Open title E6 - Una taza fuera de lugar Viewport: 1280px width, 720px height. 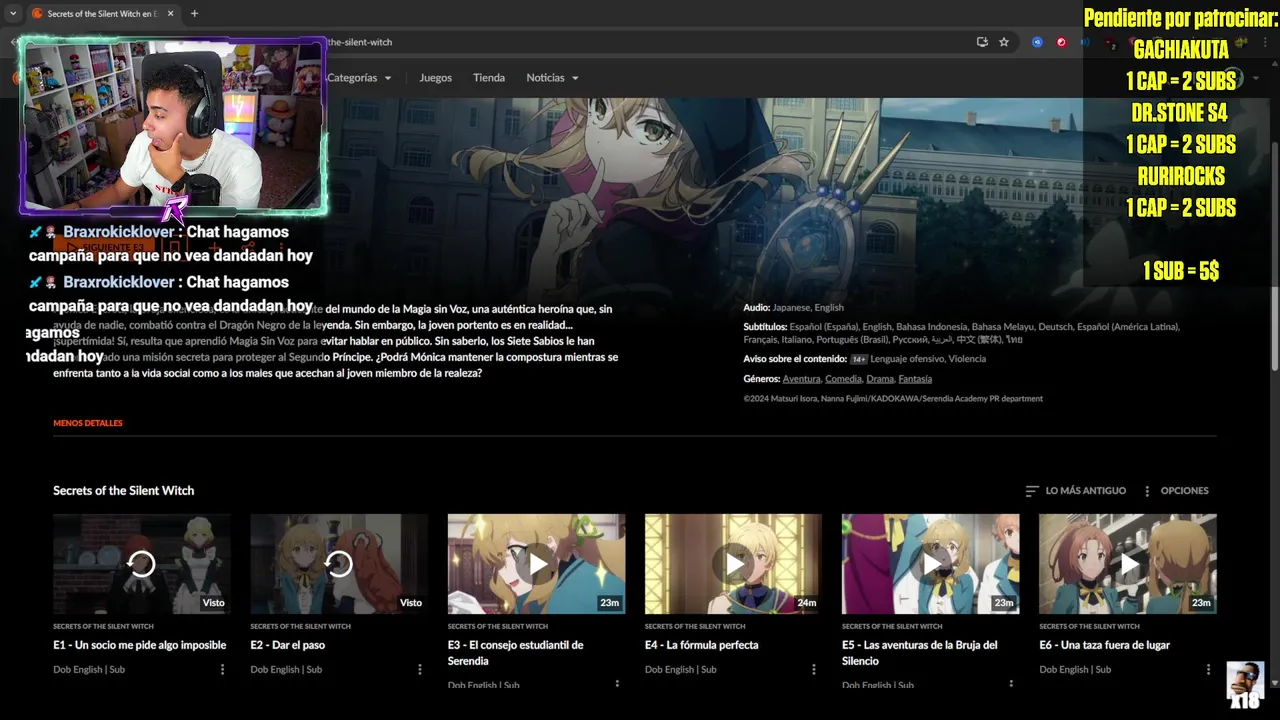(x=1105, y=645)
